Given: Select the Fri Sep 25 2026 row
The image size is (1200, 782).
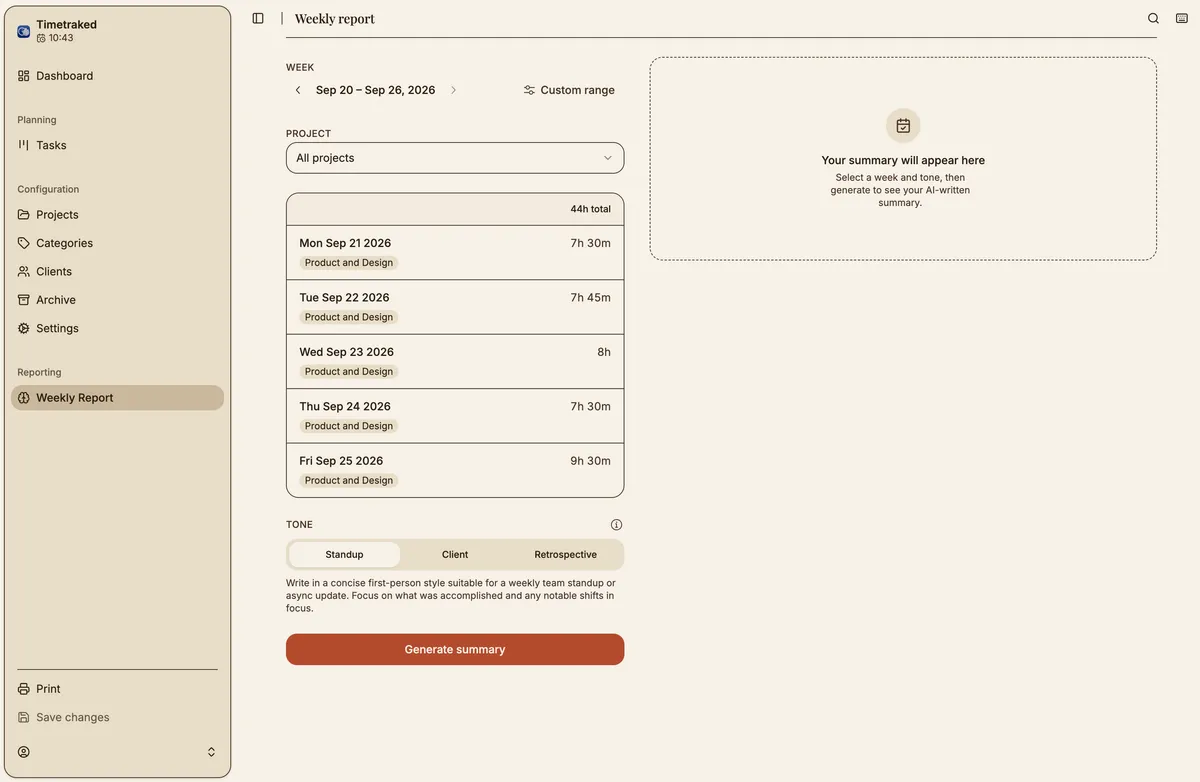Looking at the screenshot, I should coord(455,470).
